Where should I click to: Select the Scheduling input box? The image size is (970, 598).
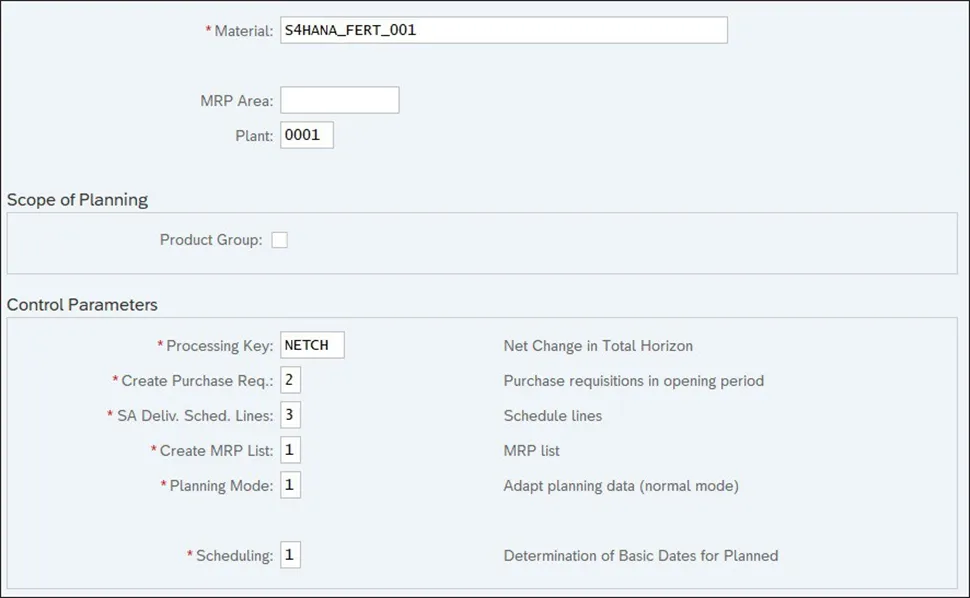pos(290,555)
